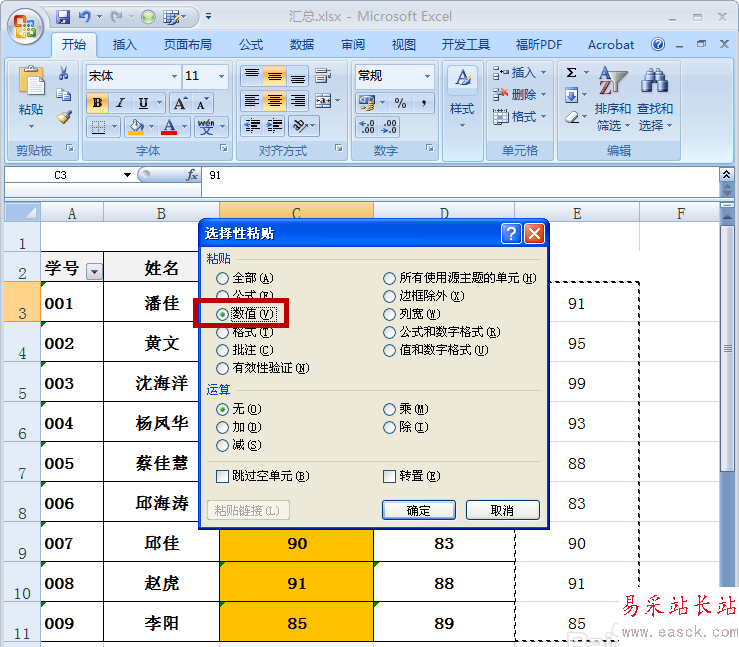
Task: Toggle italic formatting
Action: [121, 103]
